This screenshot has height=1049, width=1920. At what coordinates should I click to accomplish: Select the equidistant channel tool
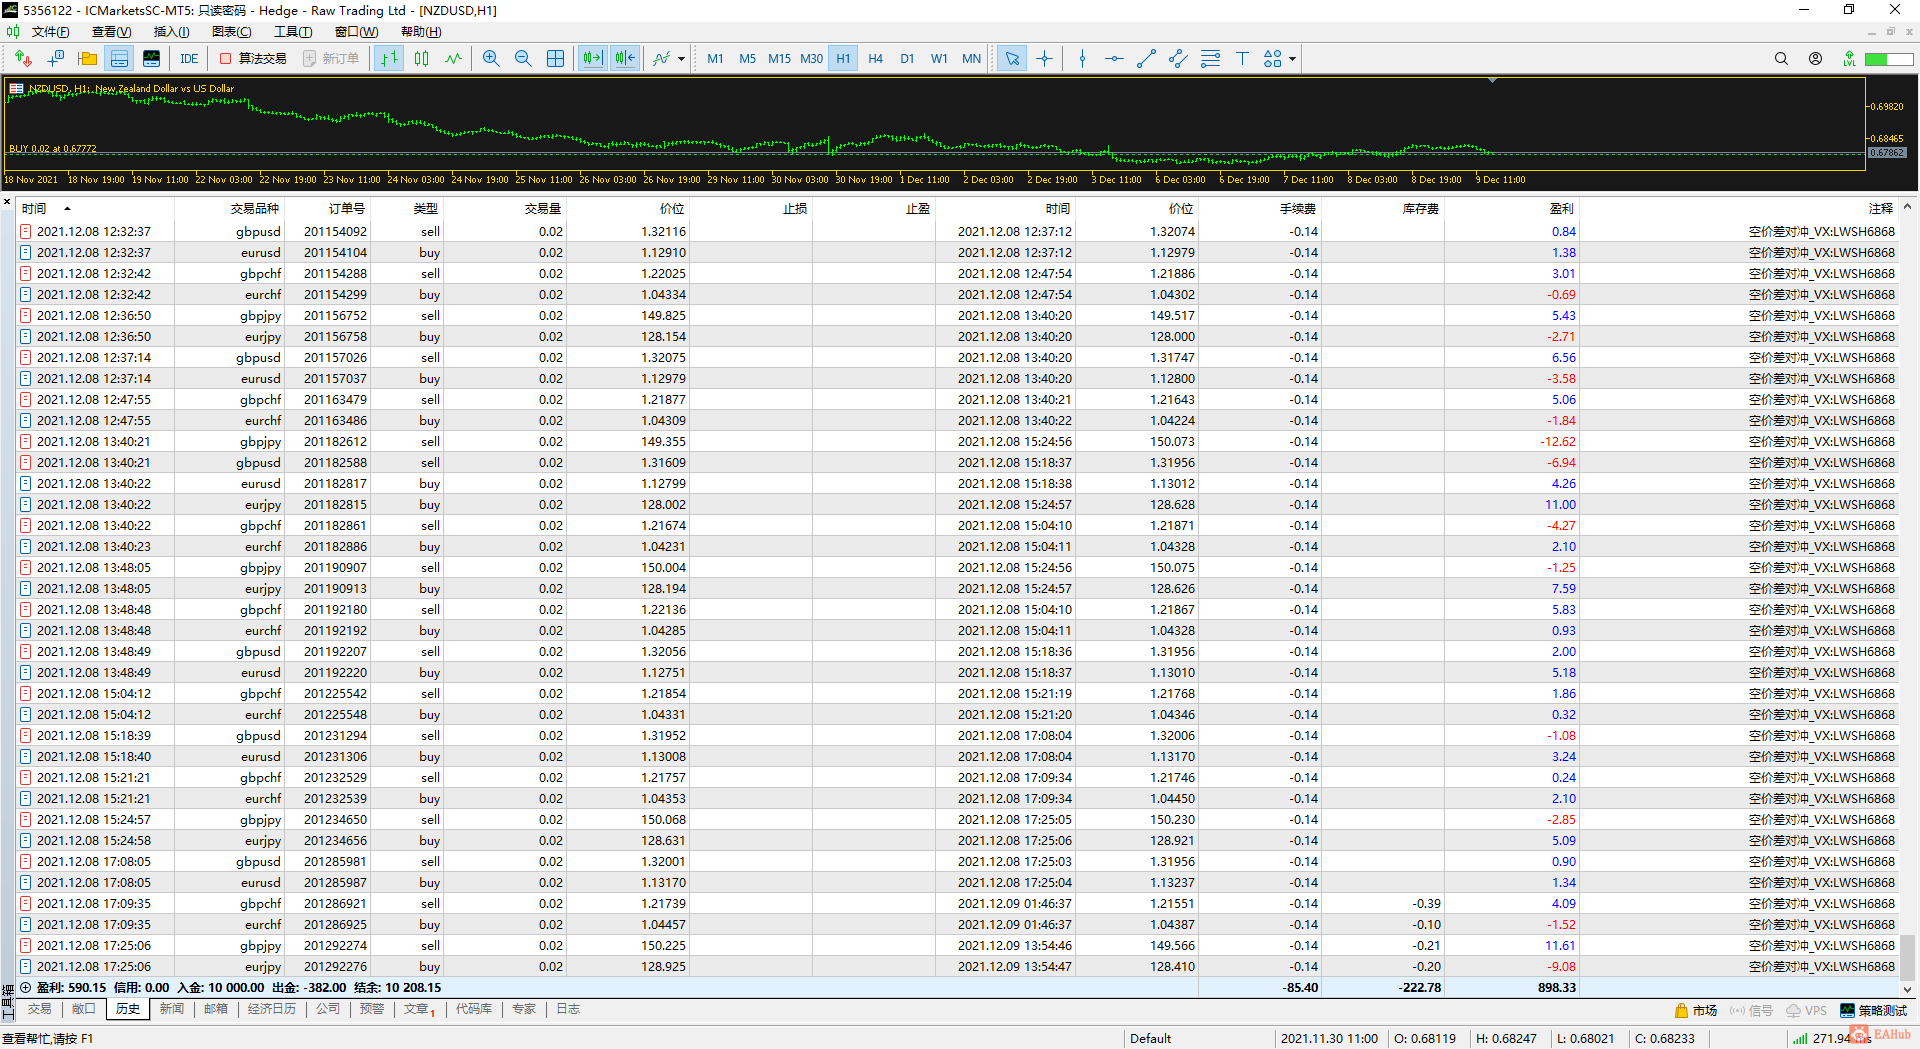(1178, 59)
